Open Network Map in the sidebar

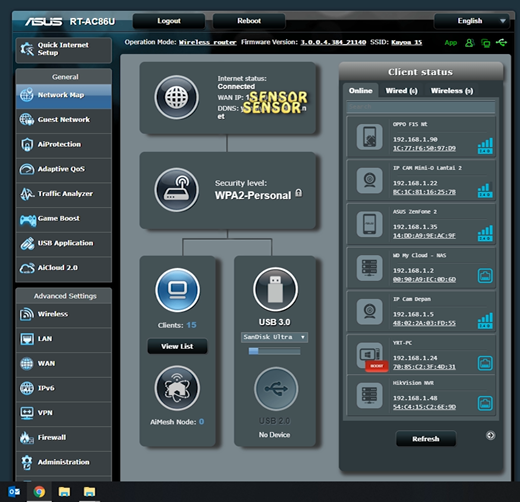tap(63, 95)
